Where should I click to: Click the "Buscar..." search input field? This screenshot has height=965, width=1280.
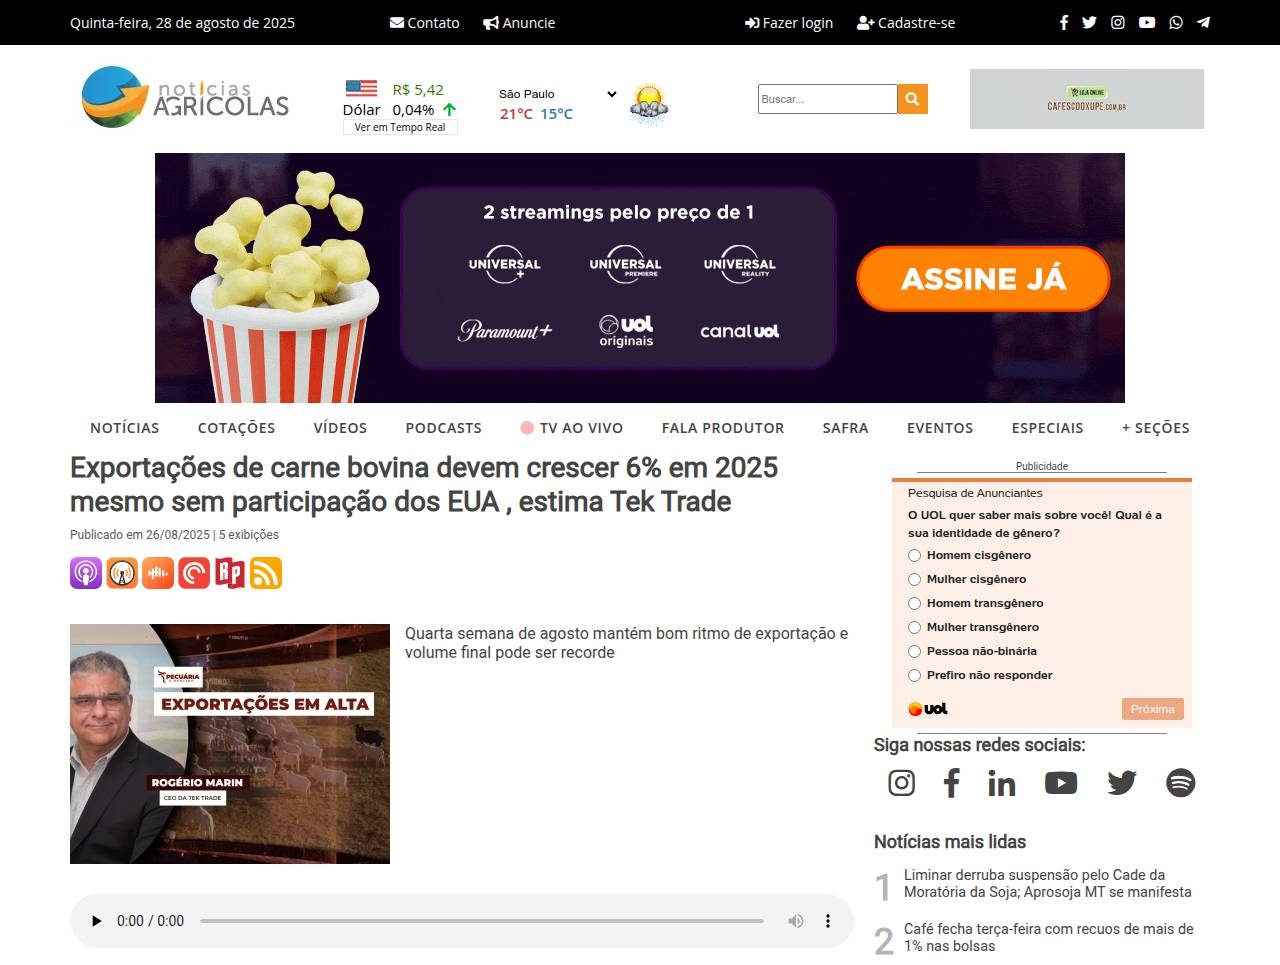tap(827, 99)
